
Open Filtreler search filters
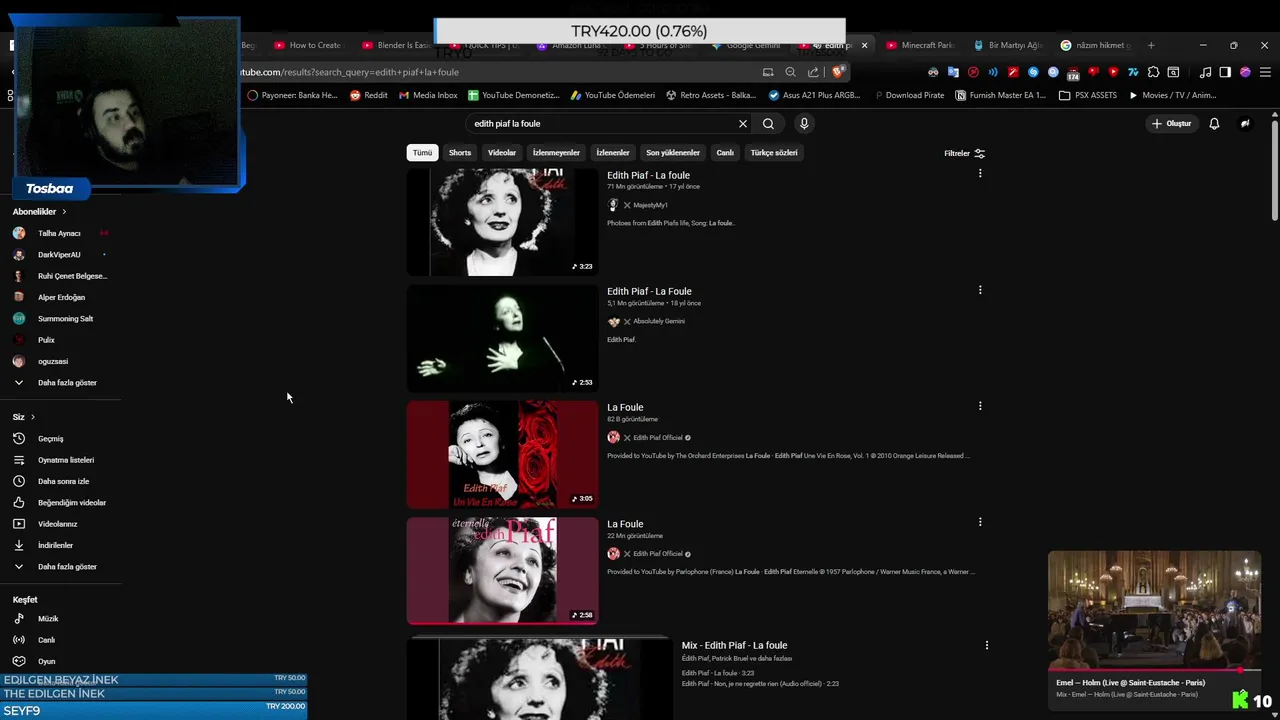(965, 153)
